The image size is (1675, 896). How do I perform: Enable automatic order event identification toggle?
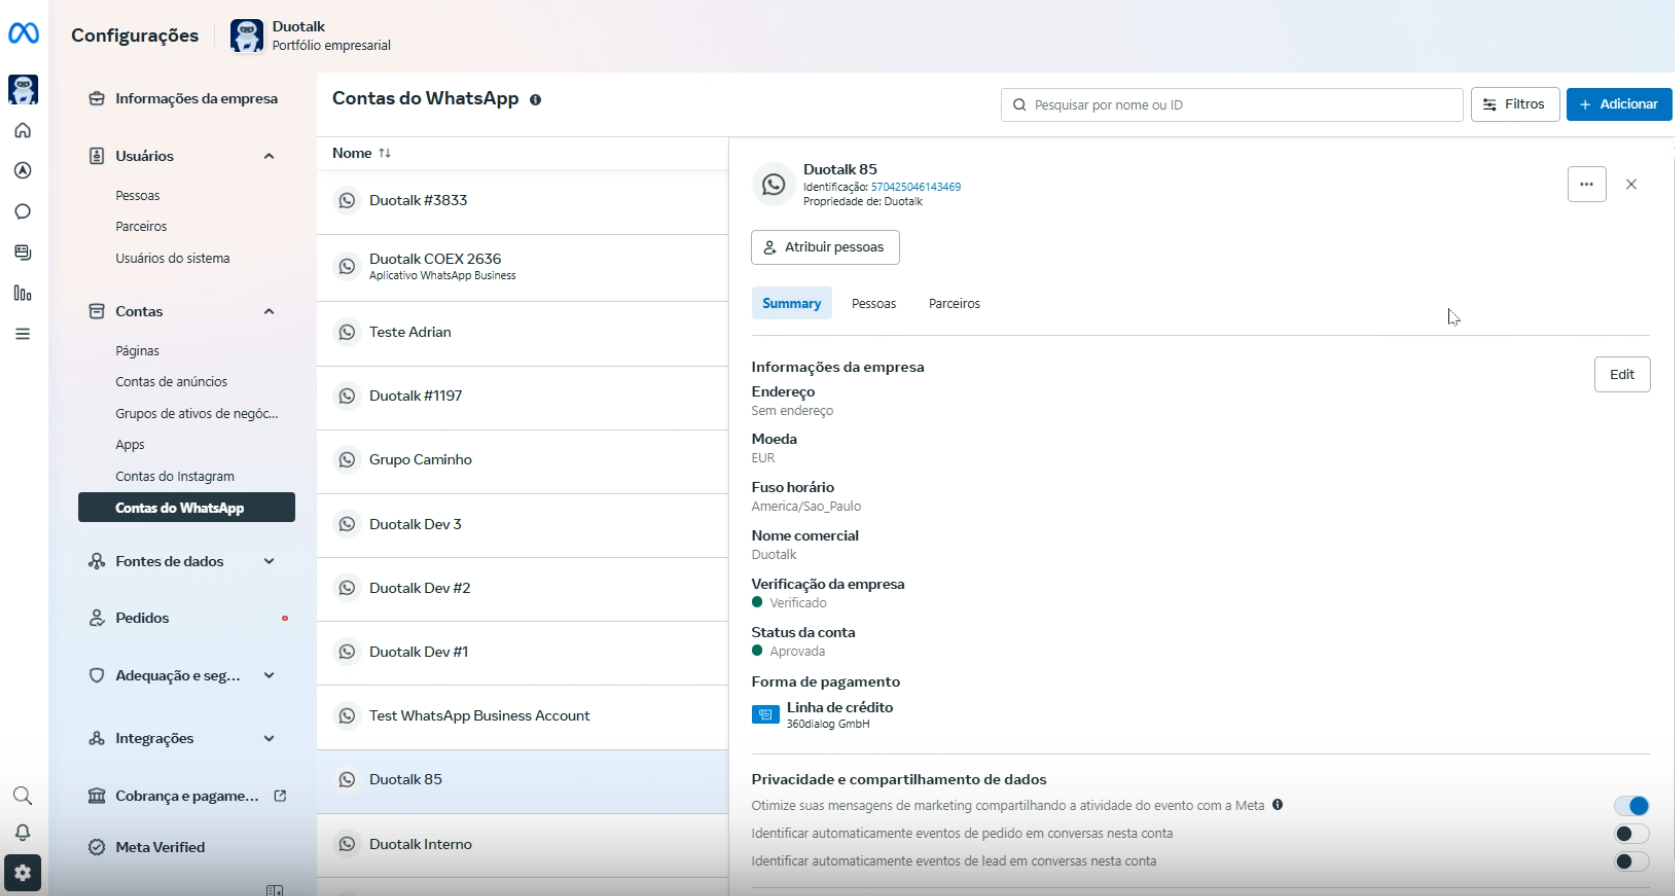(1631, 834)
